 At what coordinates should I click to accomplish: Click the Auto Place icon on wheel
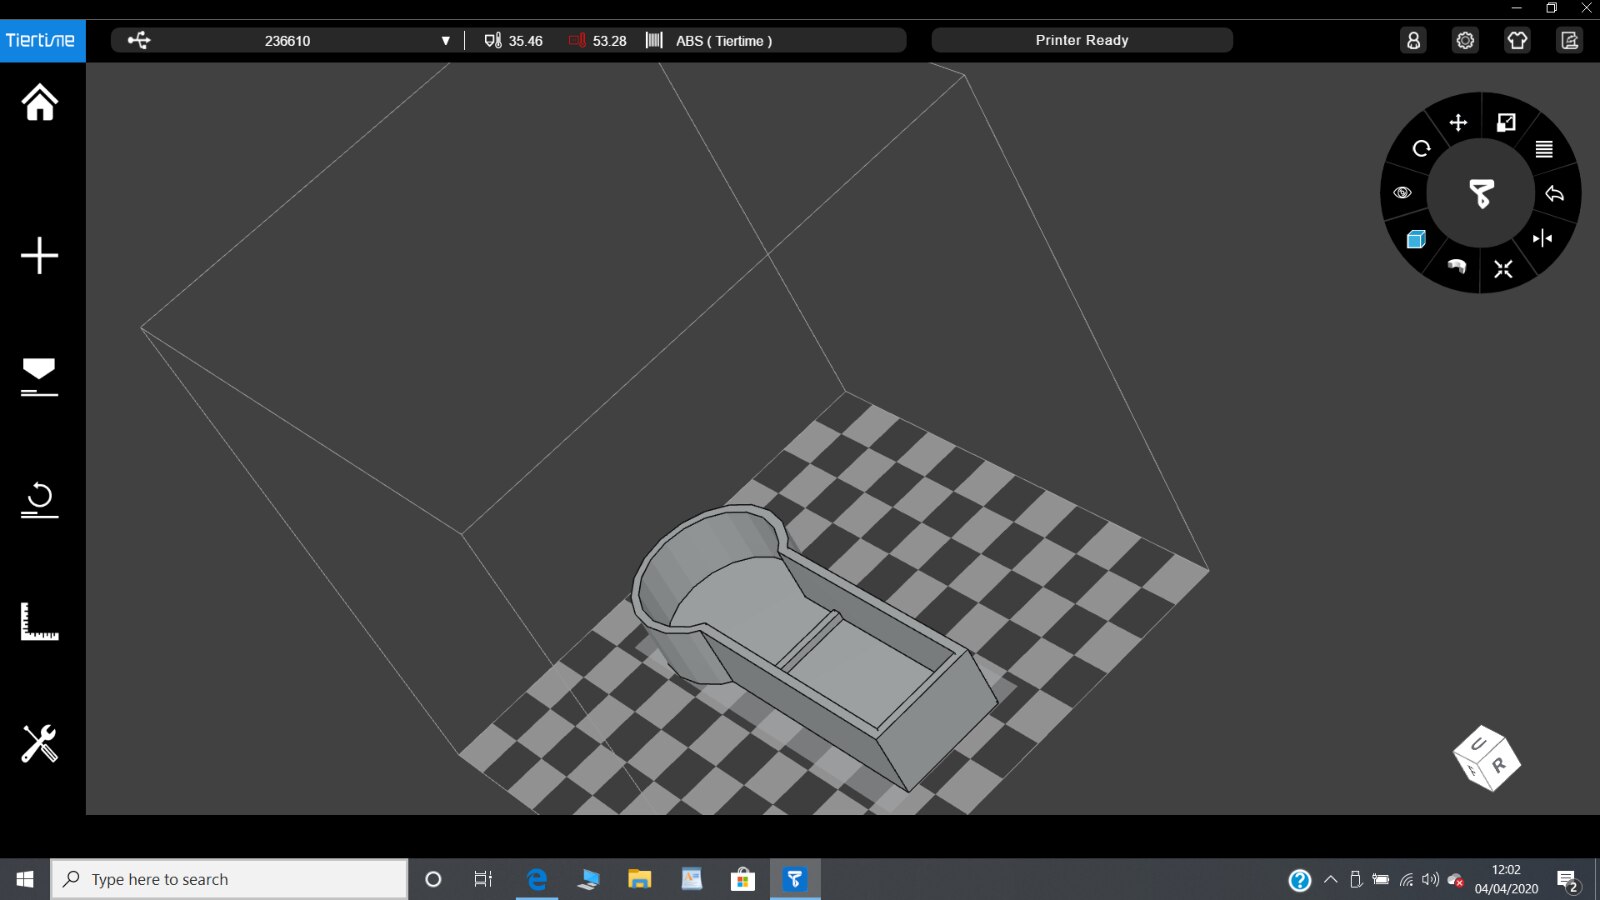[x=1503, y=269]
